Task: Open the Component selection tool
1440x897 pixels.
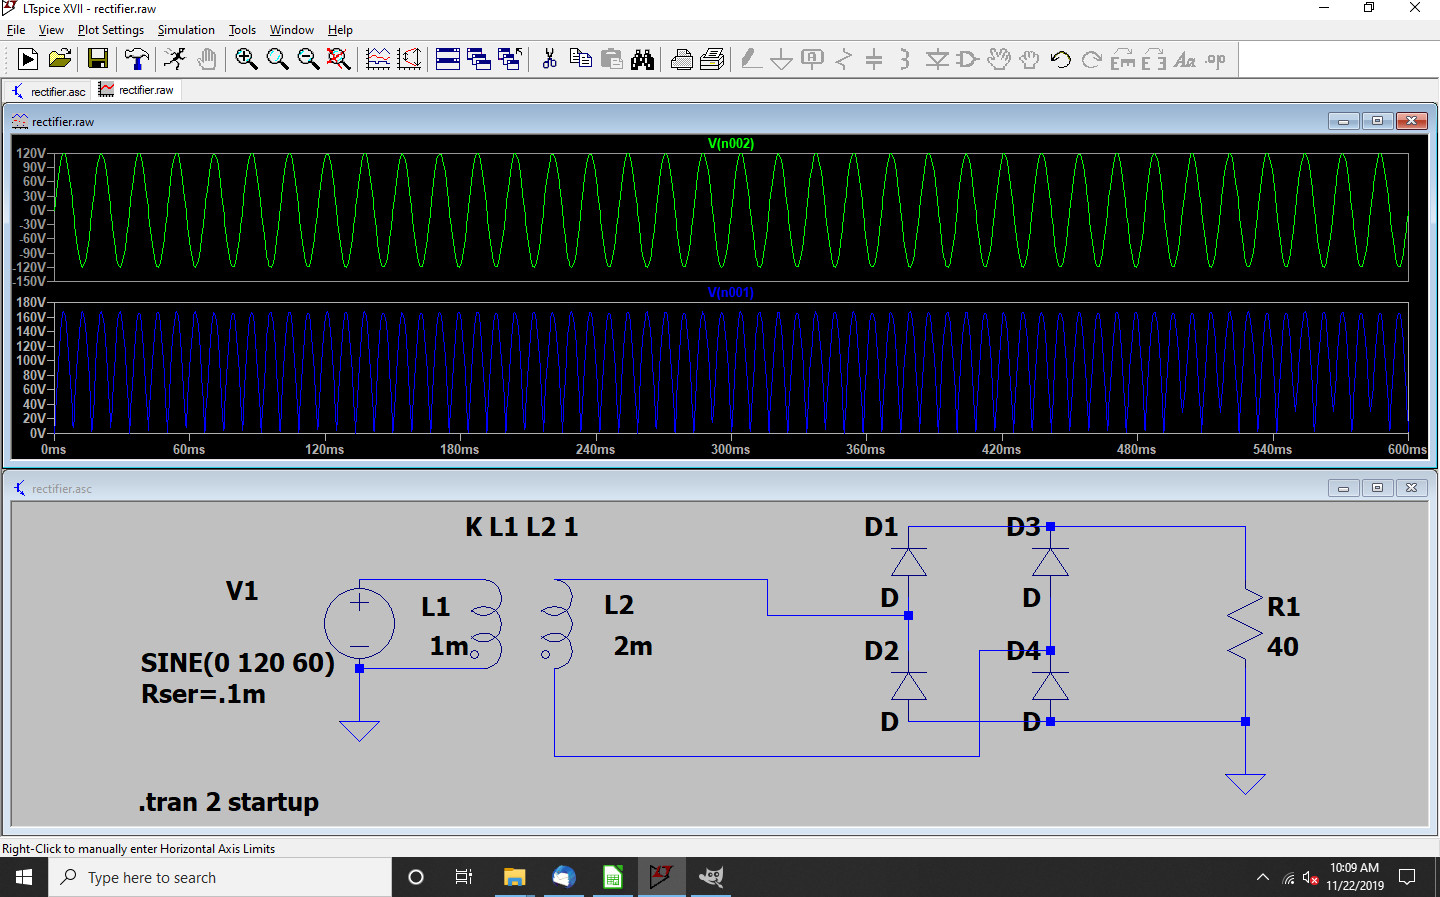Action: (x=965, y=59)
